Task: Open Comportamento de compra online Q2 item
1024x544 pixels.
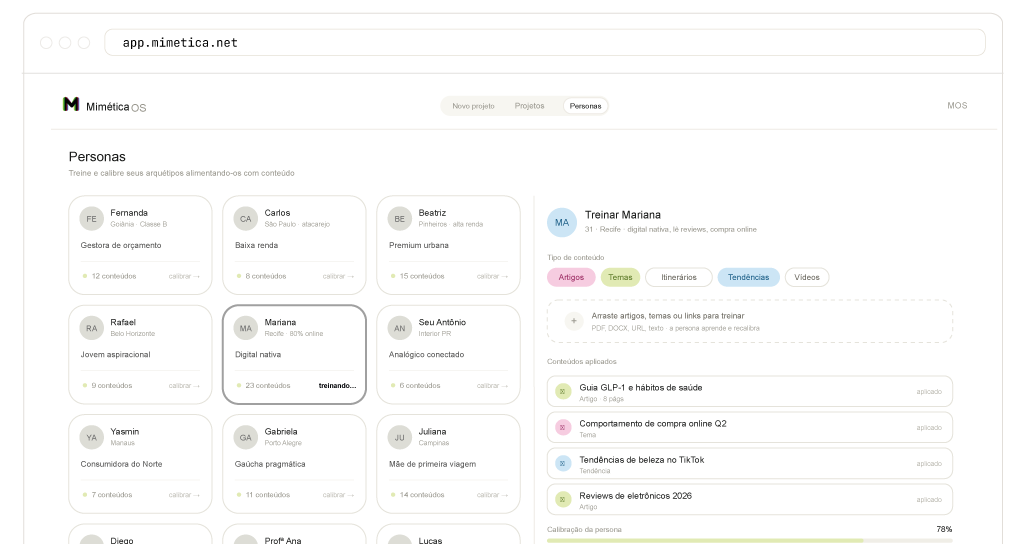Action: [750, 427]
